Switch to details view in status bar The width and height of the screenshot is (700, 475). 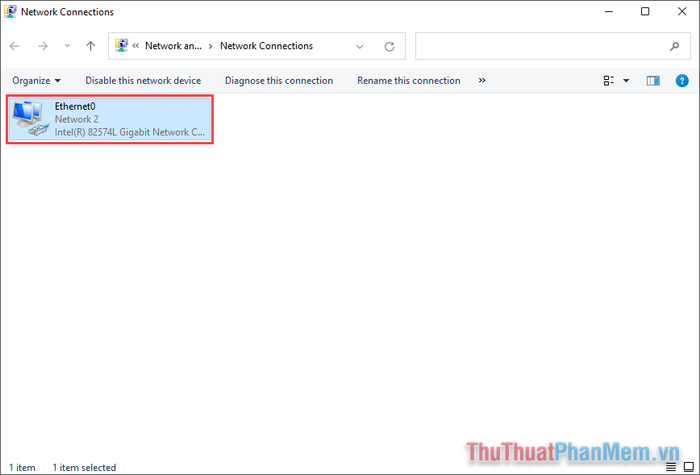[x=671, y=467]
